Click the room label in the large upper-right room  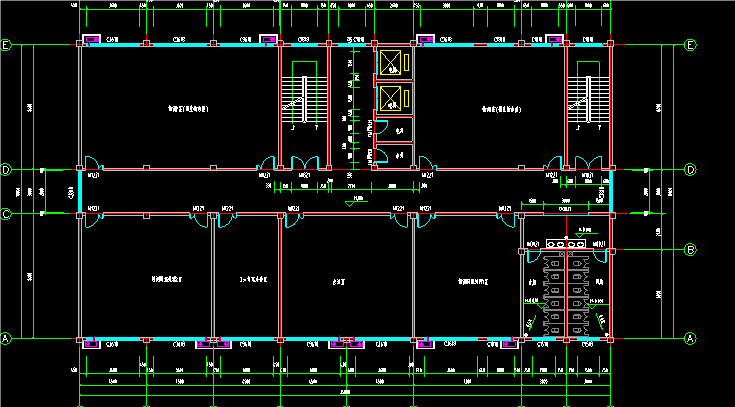coord(502,110)
